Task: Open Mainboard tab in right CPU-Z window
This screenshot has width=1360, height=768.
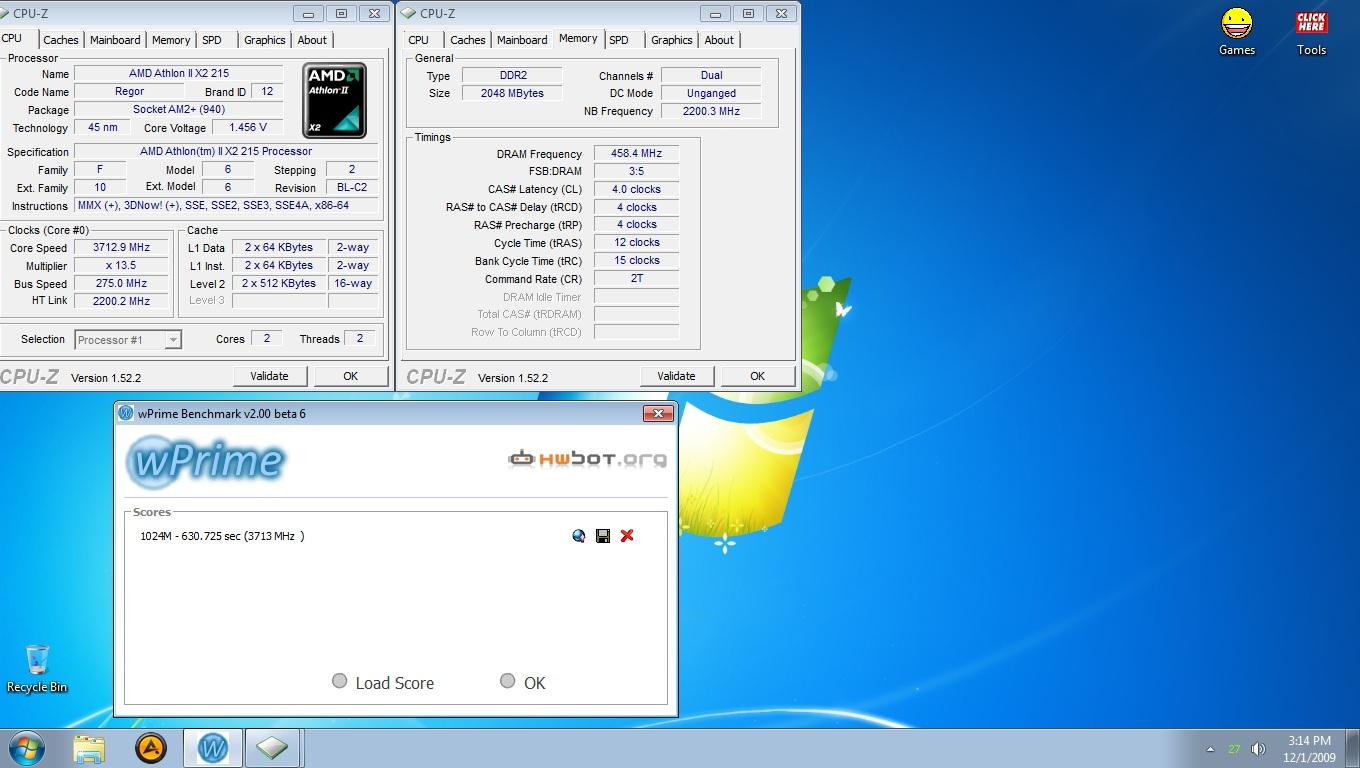Action: [522, 40]
